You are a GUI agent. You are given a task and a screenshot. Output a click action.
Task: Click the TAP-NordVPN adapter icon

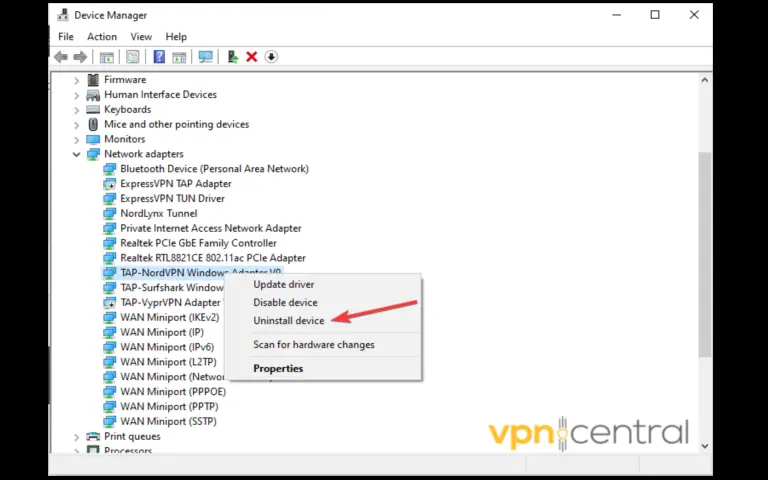[x=109, y=273]
